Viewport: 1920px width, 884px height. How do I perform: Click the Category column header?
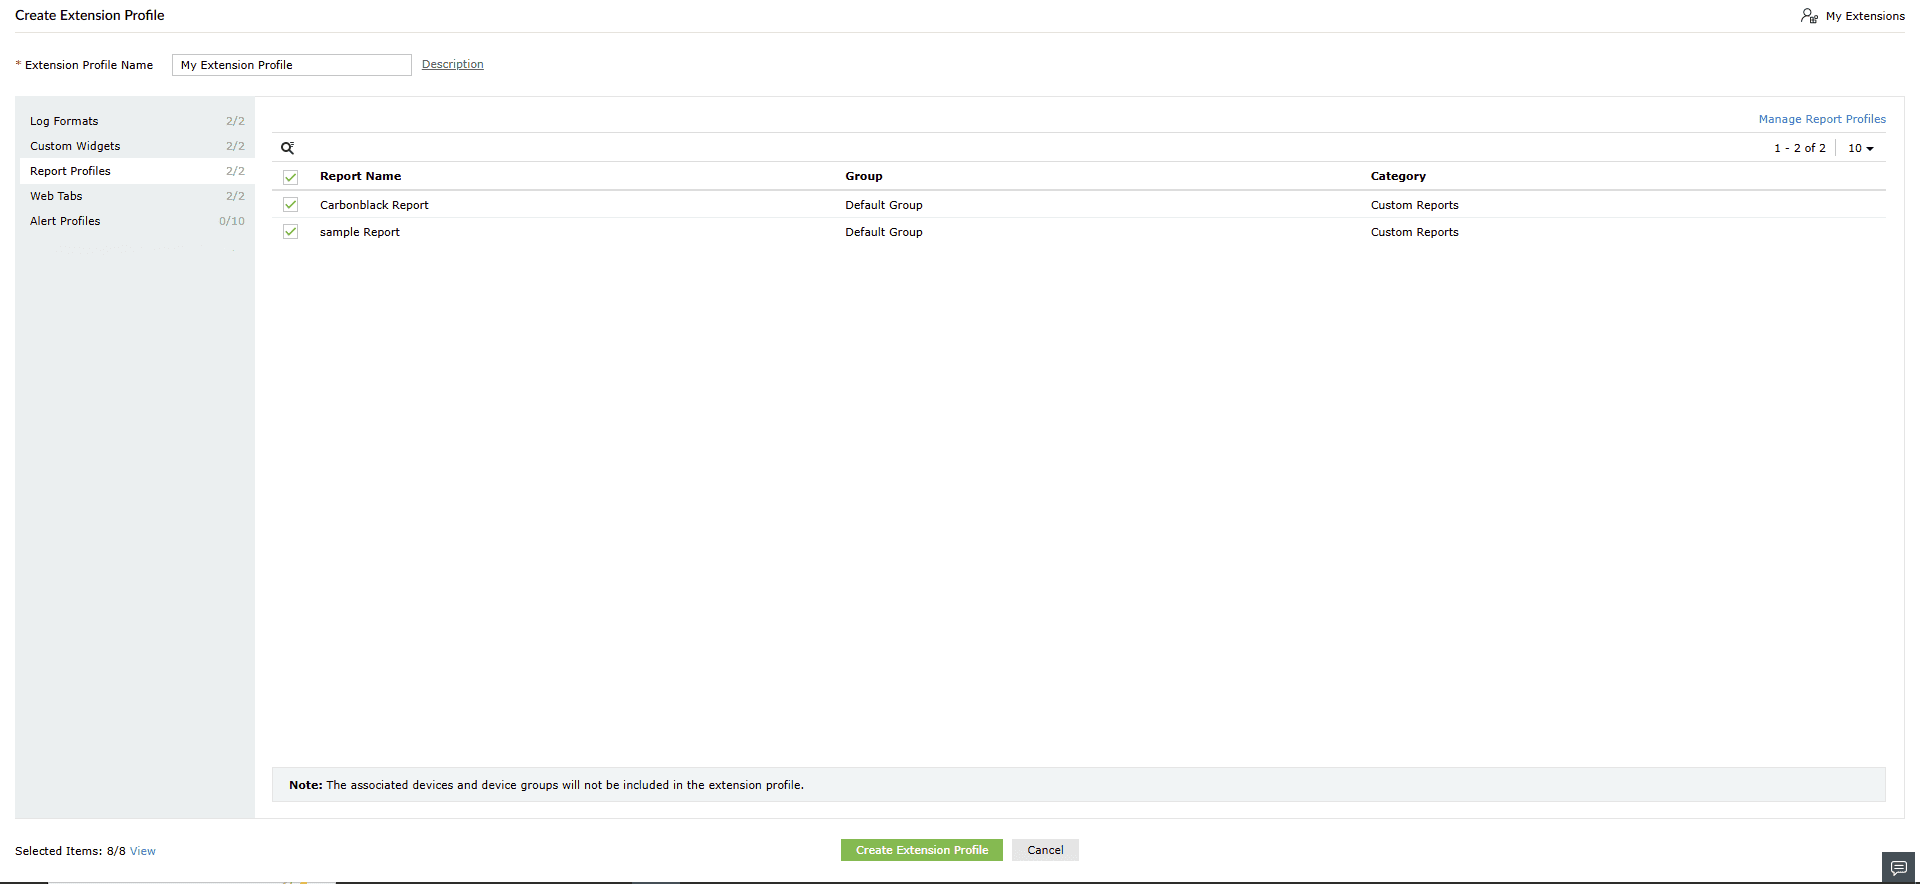coord(1398,176)
